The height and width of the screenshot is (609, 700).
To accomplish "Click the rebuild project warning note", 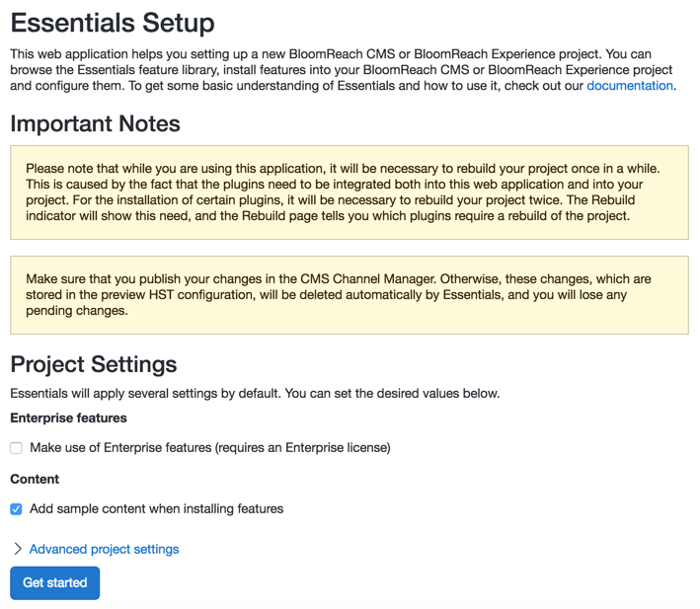I will [x=349, y=192].
